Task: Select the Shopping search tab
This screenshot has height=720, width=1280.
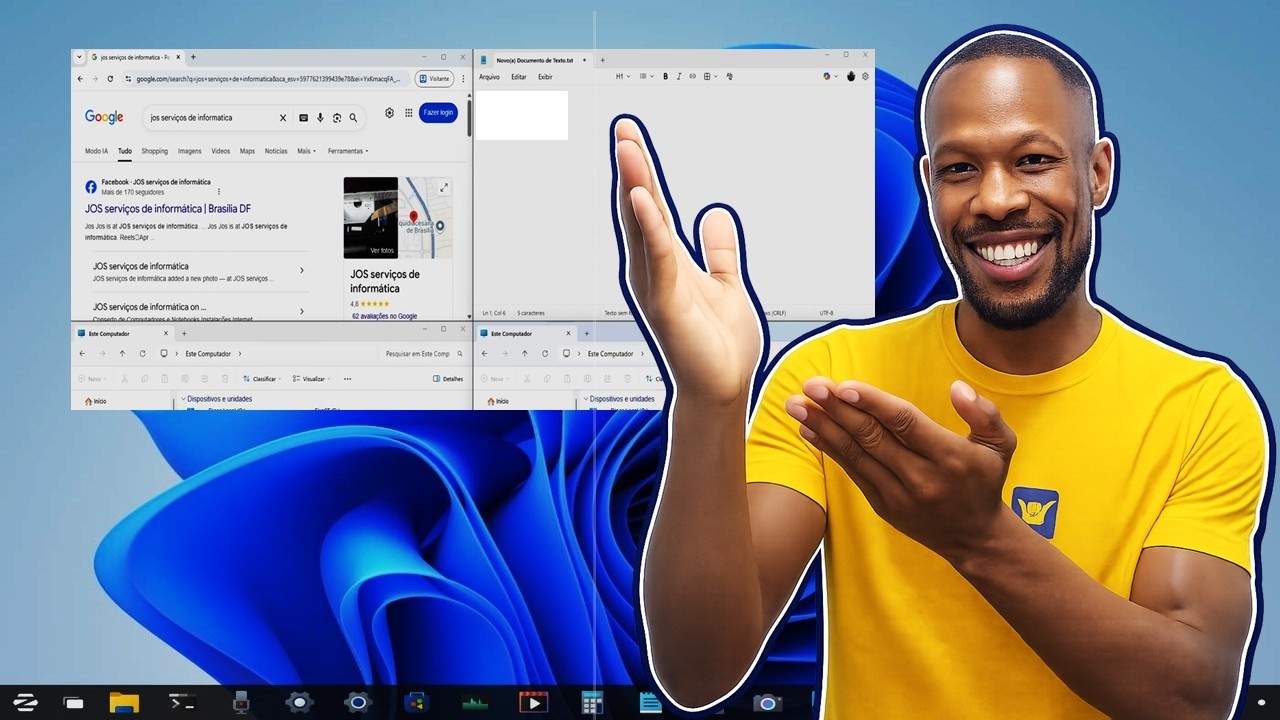Action: click(x=154, y=151)
